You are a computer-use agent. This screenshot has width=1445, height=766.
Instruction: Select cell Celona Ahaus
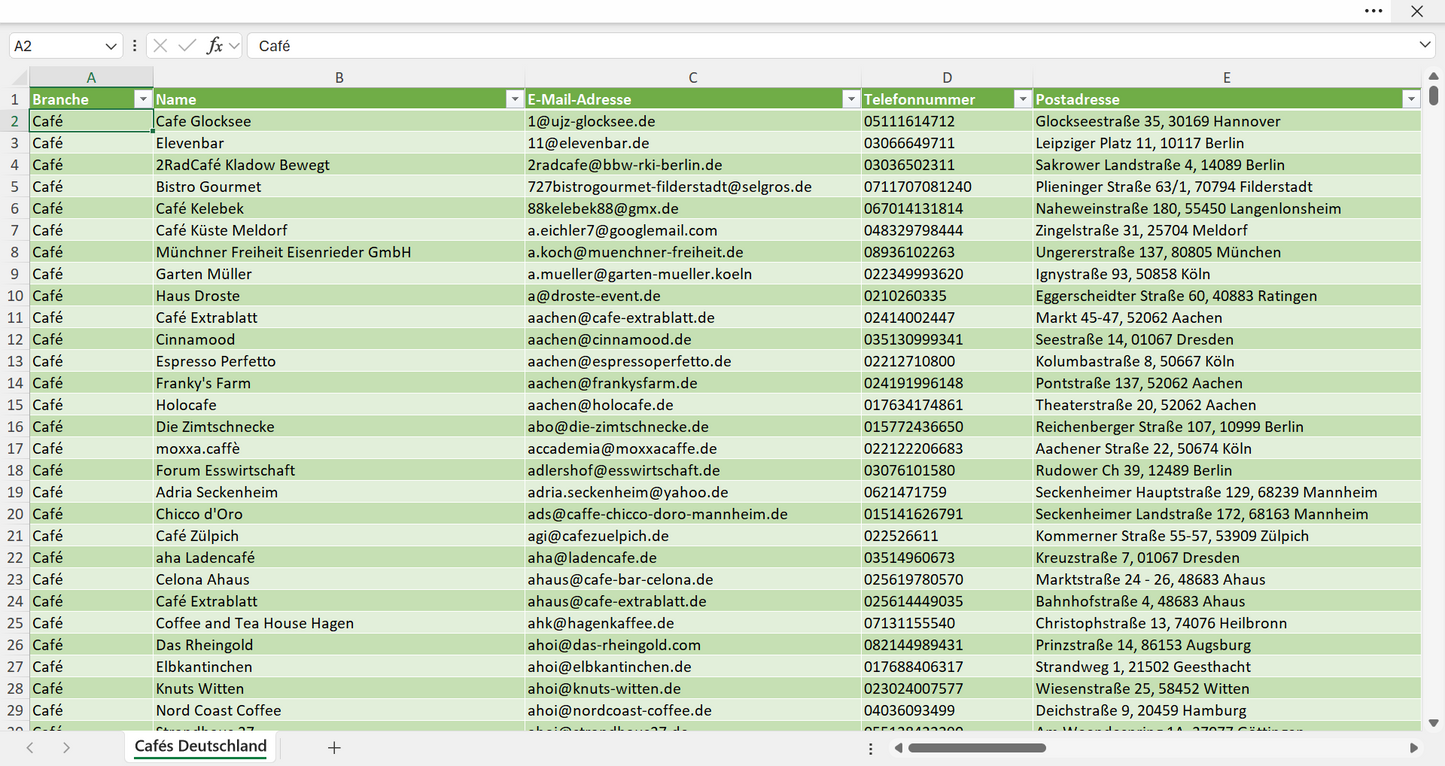pos(339,580)
